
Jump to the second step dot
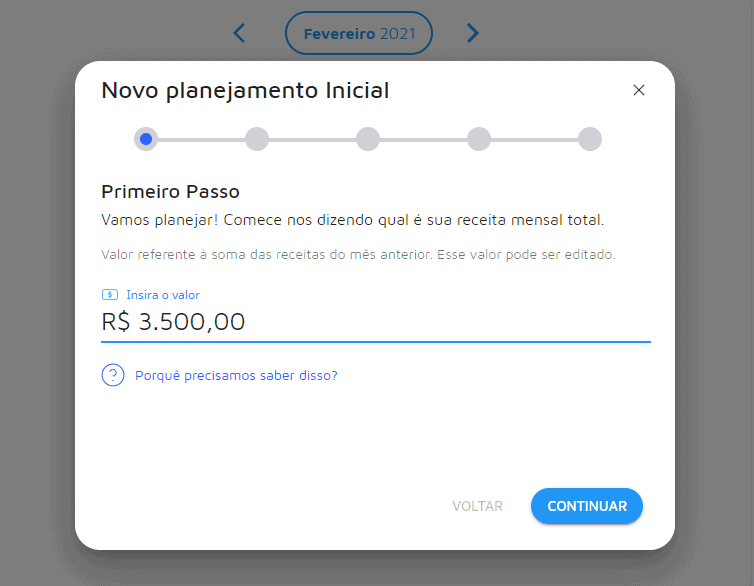257,139
